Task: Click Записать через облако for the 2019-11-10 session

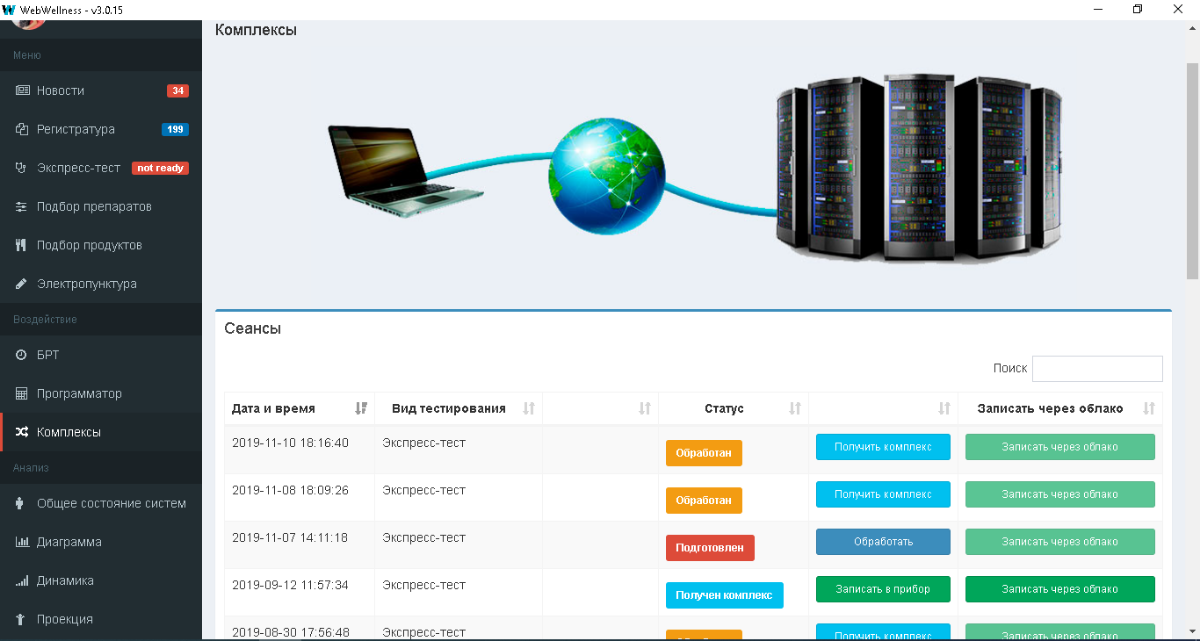Action: click(1060, 447)
